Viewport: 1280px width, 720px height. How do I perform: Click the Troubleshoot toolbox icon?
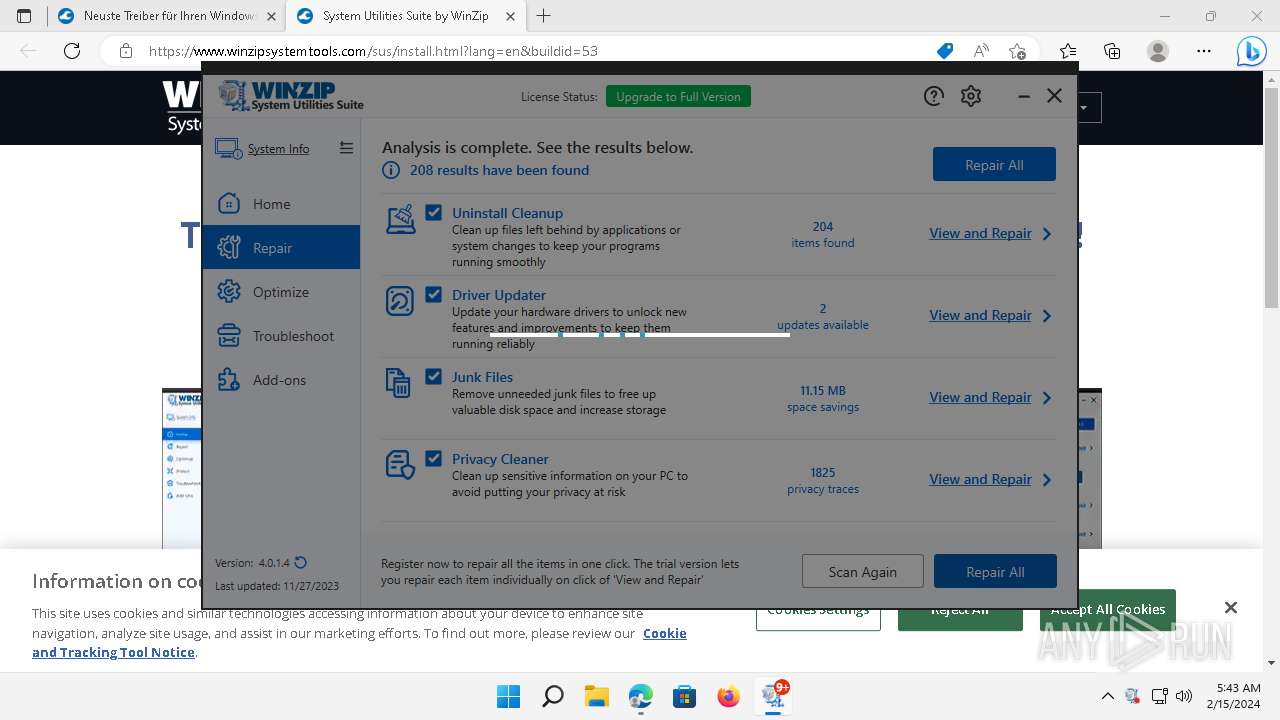pyautogui.click(x=229, y=336)
